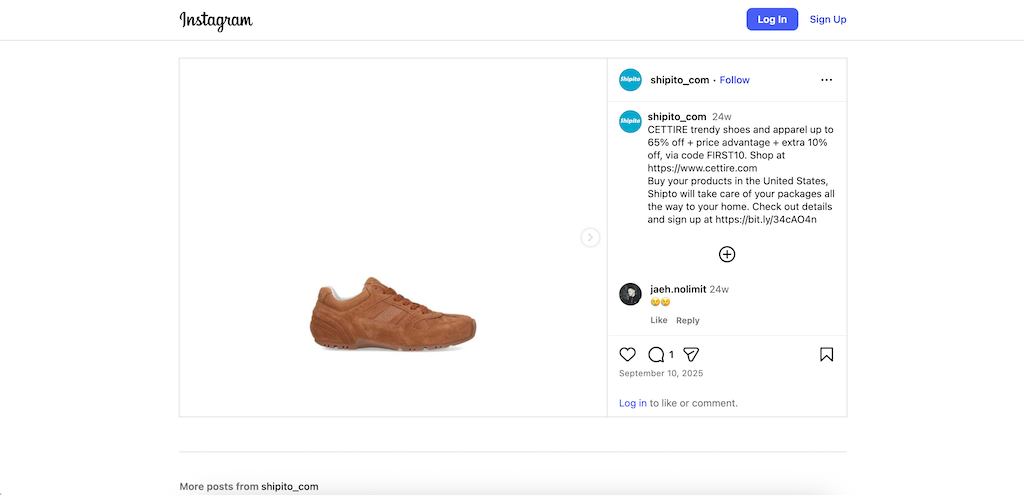Click the Sign Up link
This screenshot has width=1024, height=495.
click(828, 20)
